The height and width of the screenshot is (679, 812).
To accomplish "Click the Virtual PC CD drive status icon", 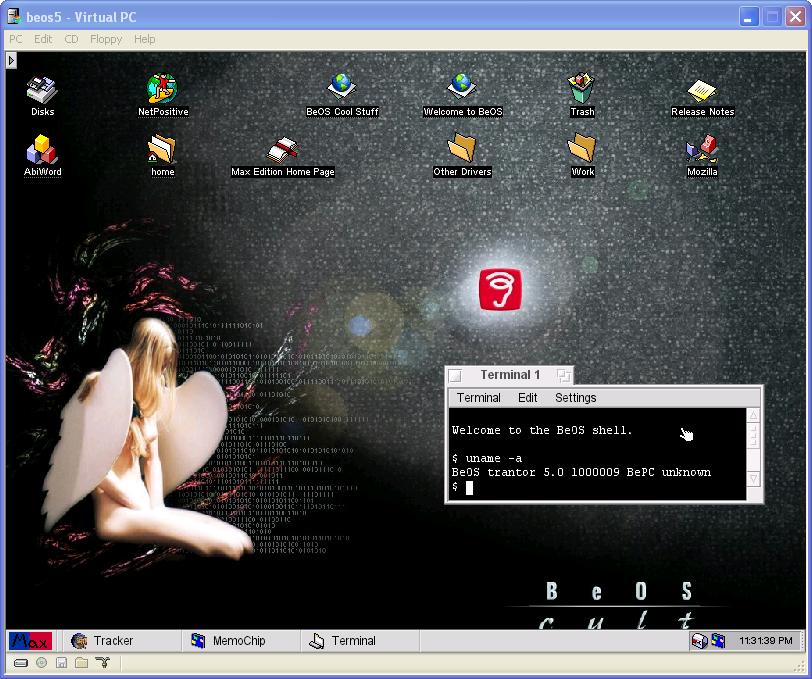I will tap(41, 662).
